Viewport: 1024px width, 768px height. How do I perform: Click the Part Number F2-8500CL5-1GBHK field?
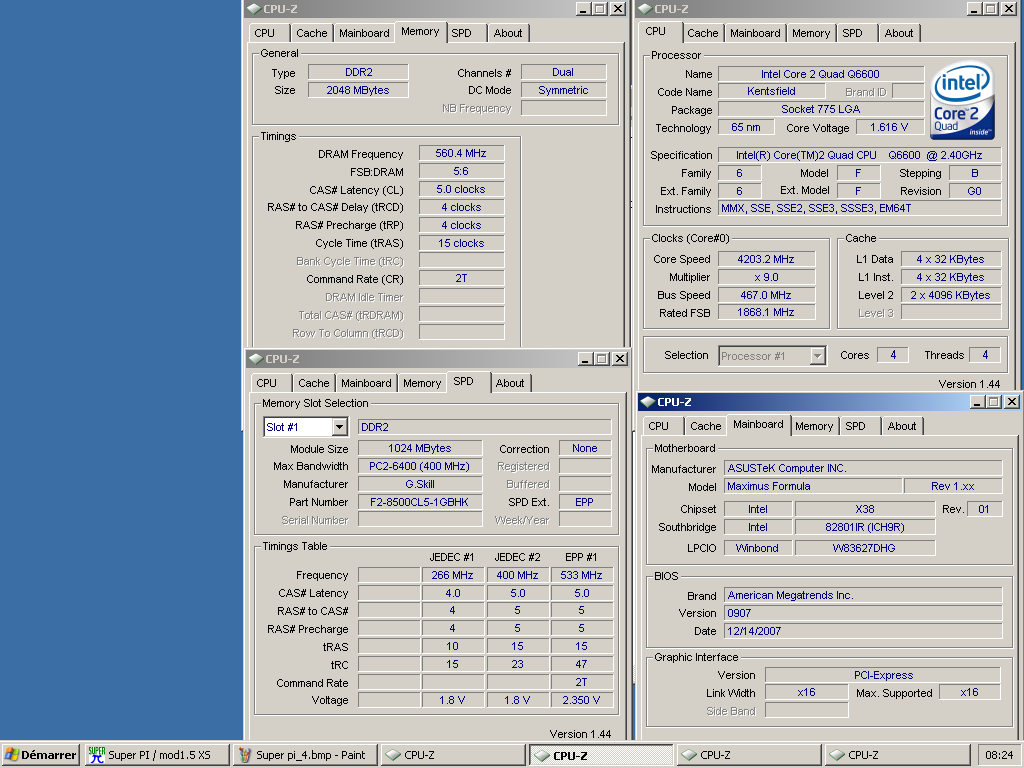tap(419, 502)
